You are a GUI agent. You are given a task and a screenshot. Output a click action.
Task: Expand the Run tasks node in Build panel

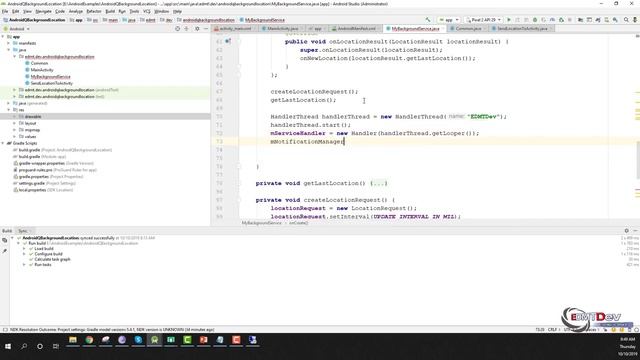pos(24,264)
